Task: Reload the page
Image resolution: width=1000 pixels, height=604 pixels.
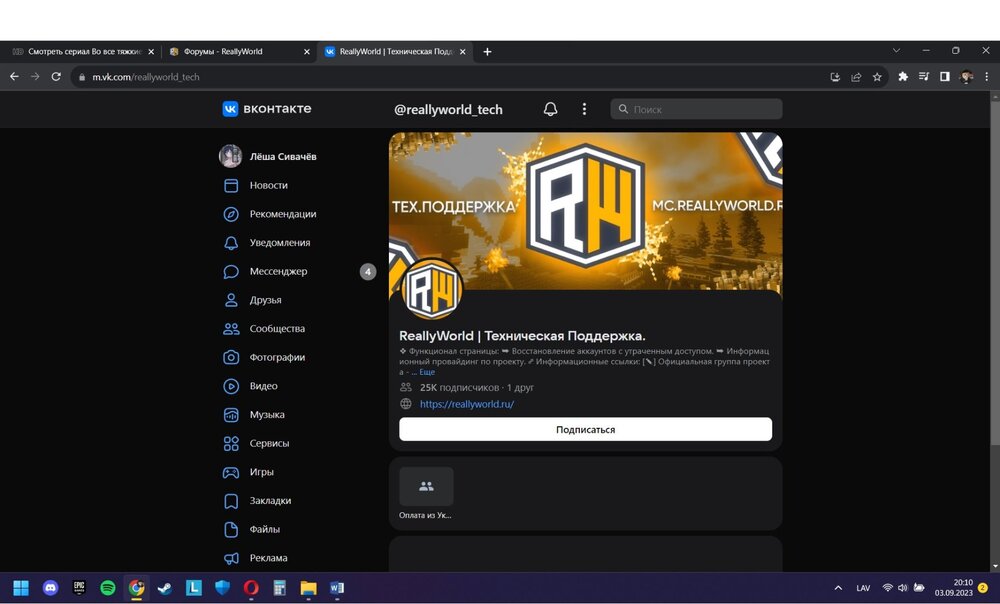Action: click(x=56, y=77)
